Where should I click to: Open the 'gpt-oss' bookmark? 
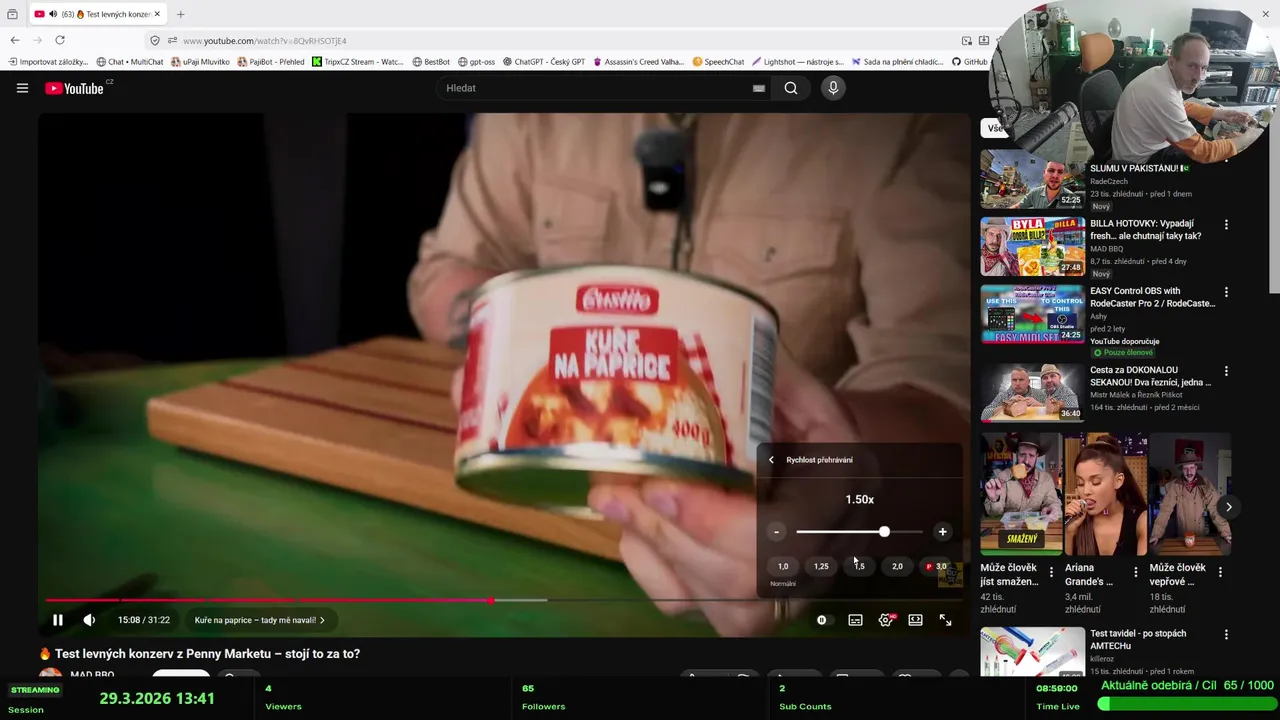[476, 62]
